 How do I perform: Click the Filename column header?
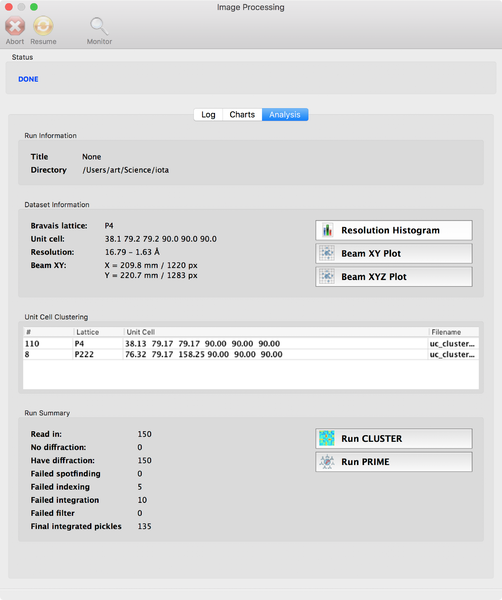point(453,332)
